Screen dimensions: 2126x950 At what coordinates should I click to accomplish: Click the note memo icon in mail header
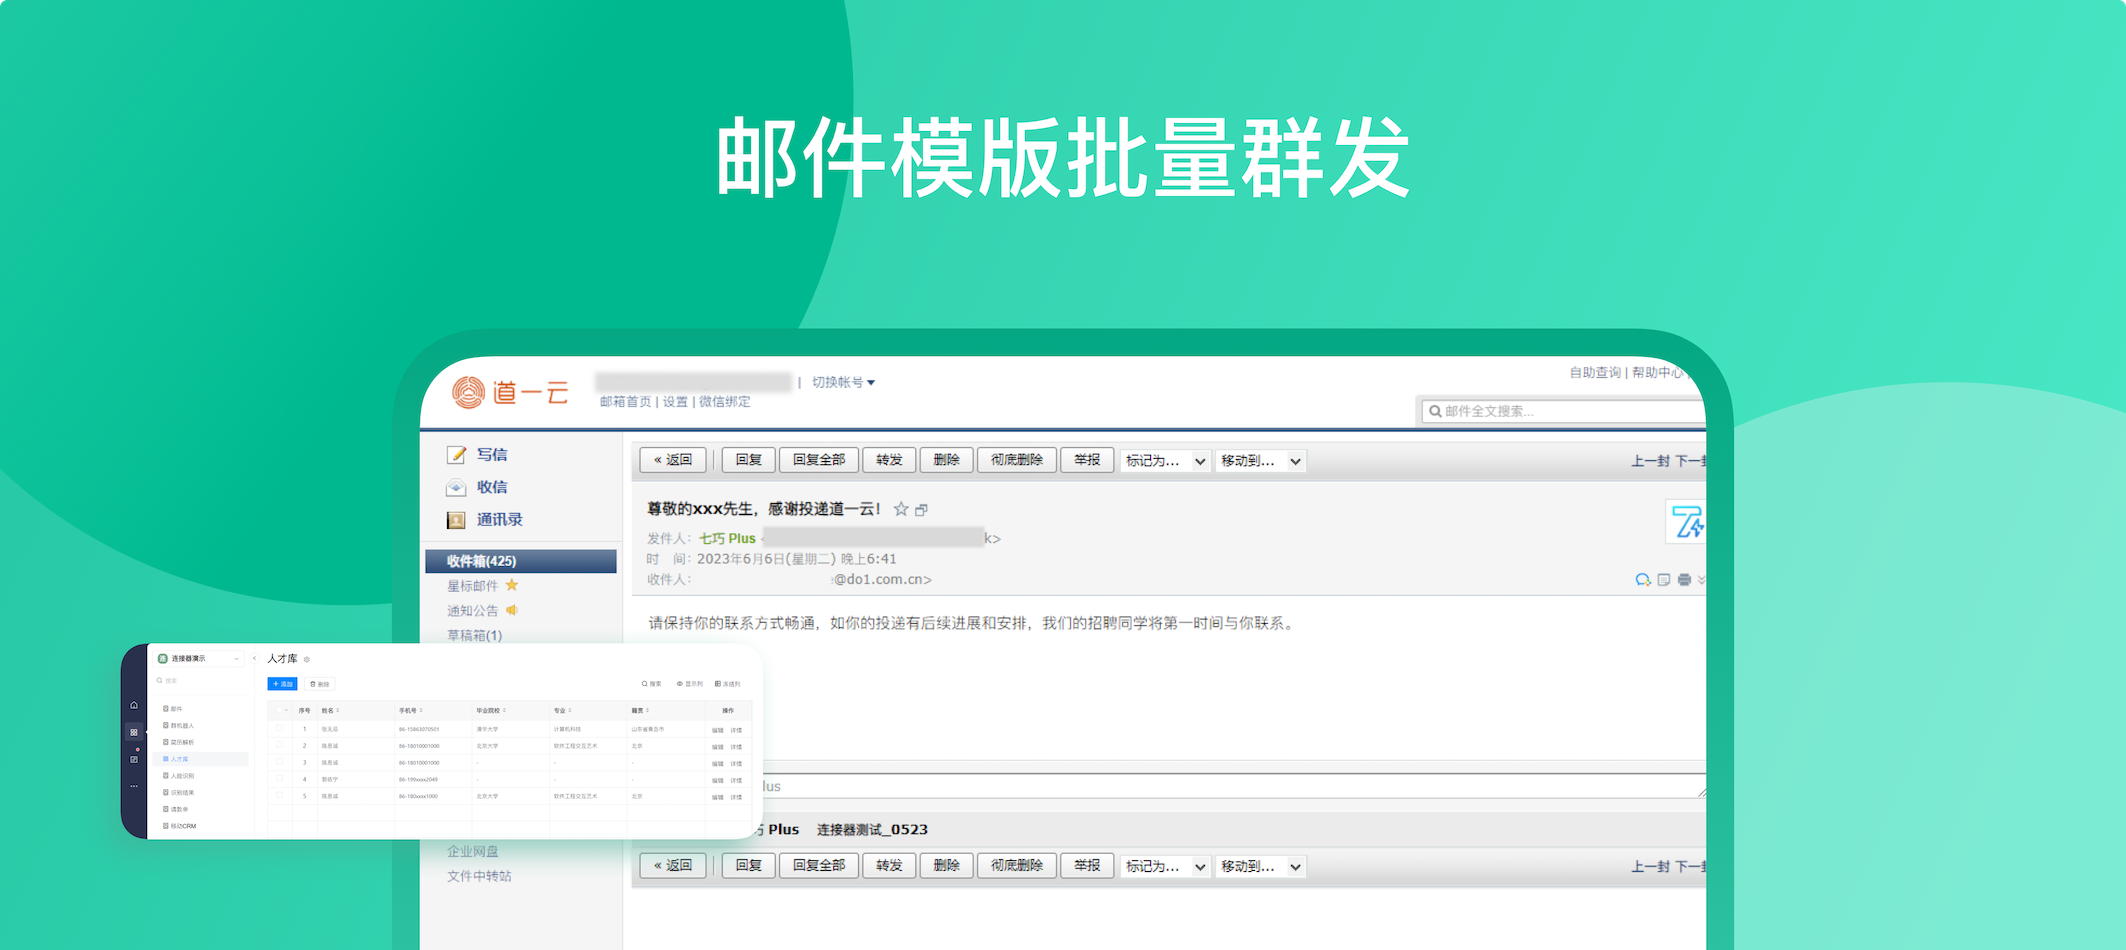click(x=1664, y=580)
